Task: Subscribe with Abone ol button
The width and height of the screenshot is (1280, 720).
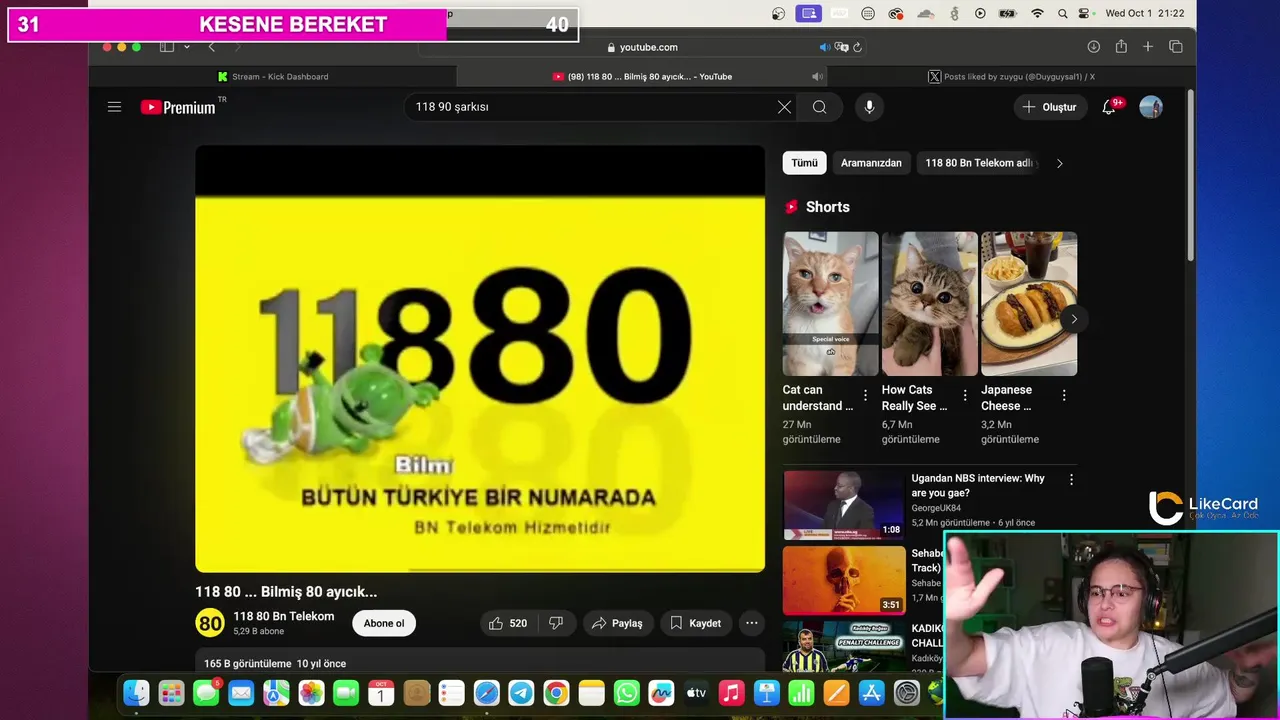Action: pyautogui.click(x=384, y=623)
